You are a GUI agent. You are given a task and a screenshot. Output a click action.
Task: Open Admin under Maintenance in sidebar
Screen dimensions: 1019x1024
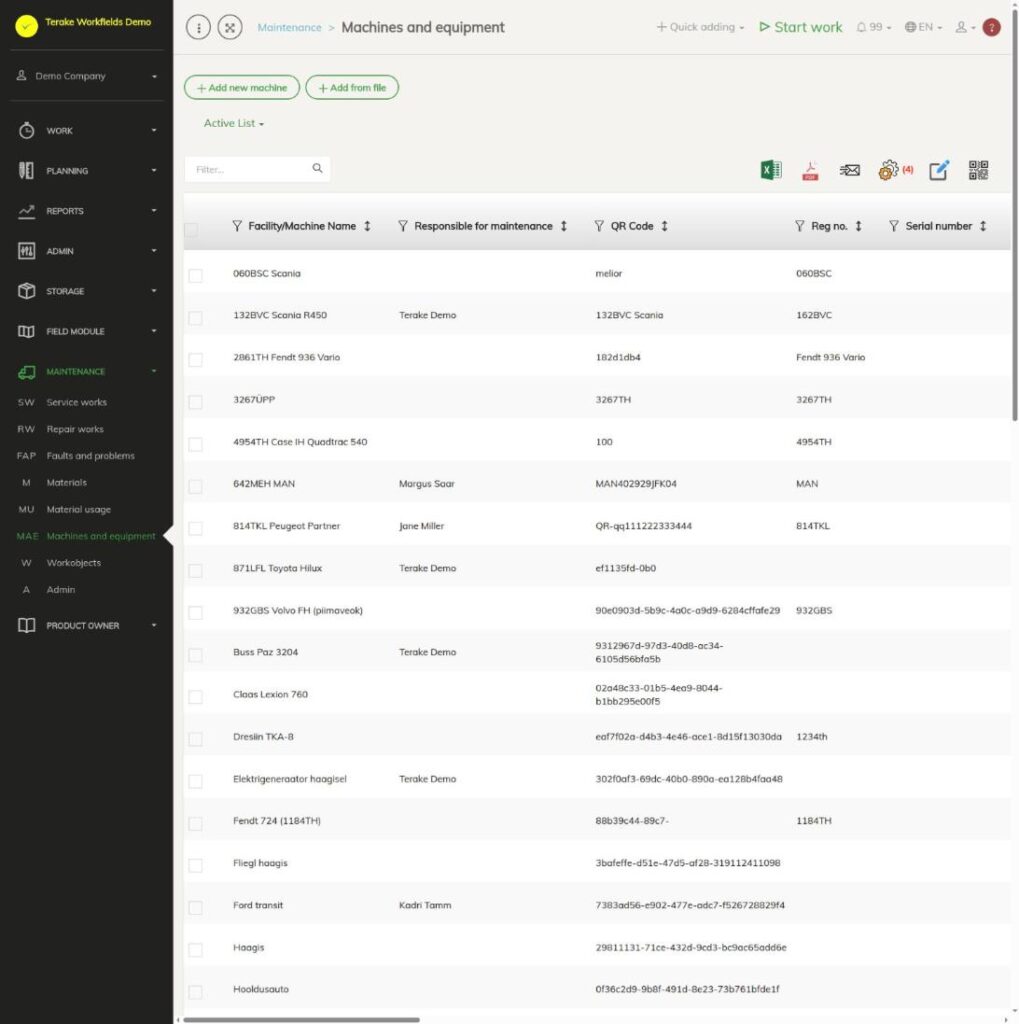(61, 590)
